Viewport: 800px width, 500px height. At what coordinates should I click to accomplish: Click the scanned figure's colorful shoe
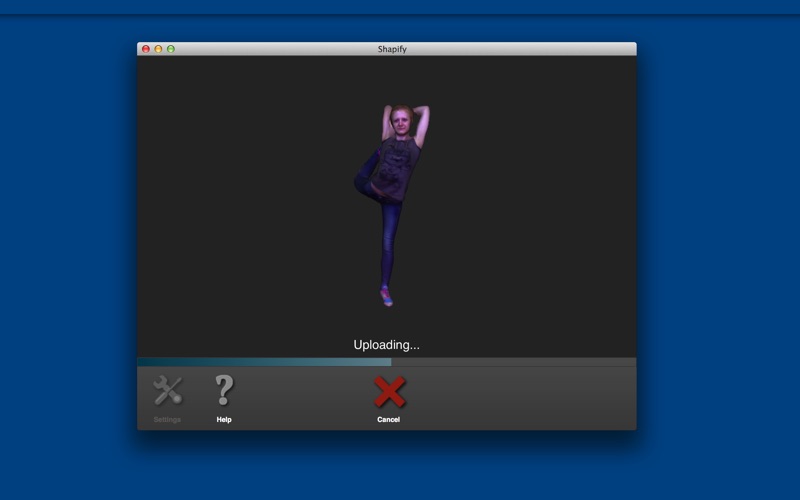point(386,296)
